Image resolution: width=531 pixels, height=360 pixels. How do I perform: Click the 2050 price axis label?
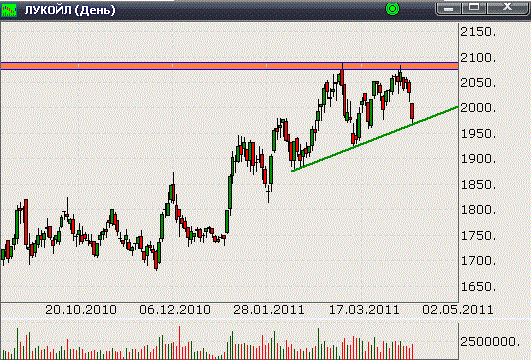pyautogui.click(x=478, y=83)
